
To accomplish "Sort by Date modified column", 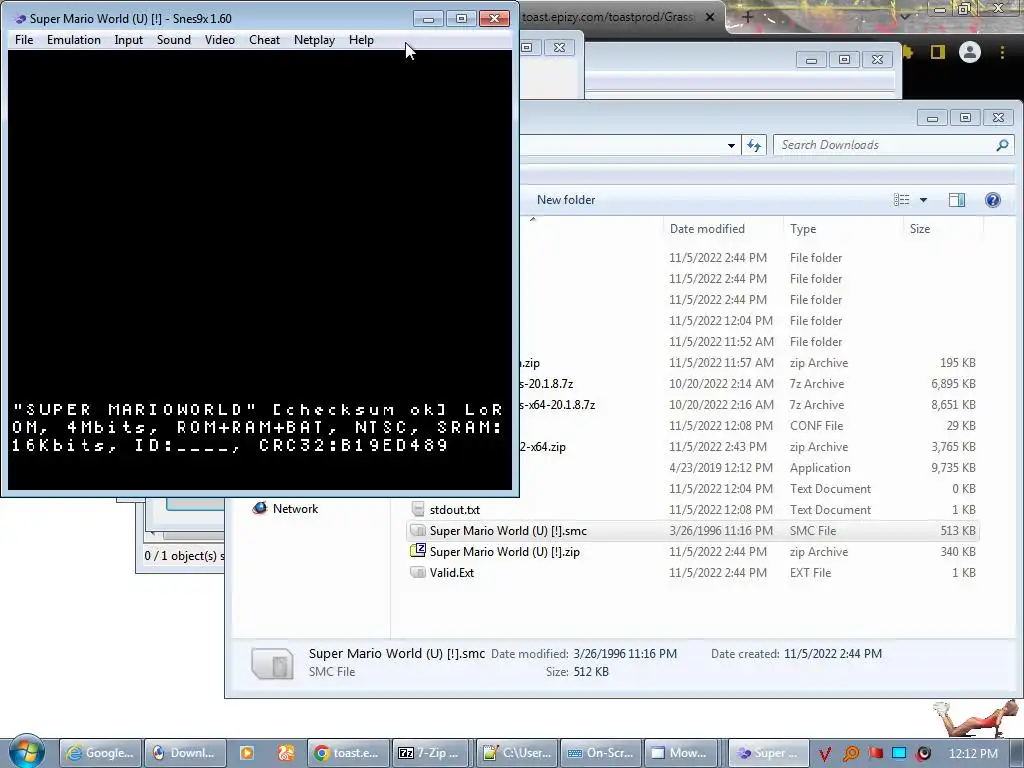I will coord(707,229).
